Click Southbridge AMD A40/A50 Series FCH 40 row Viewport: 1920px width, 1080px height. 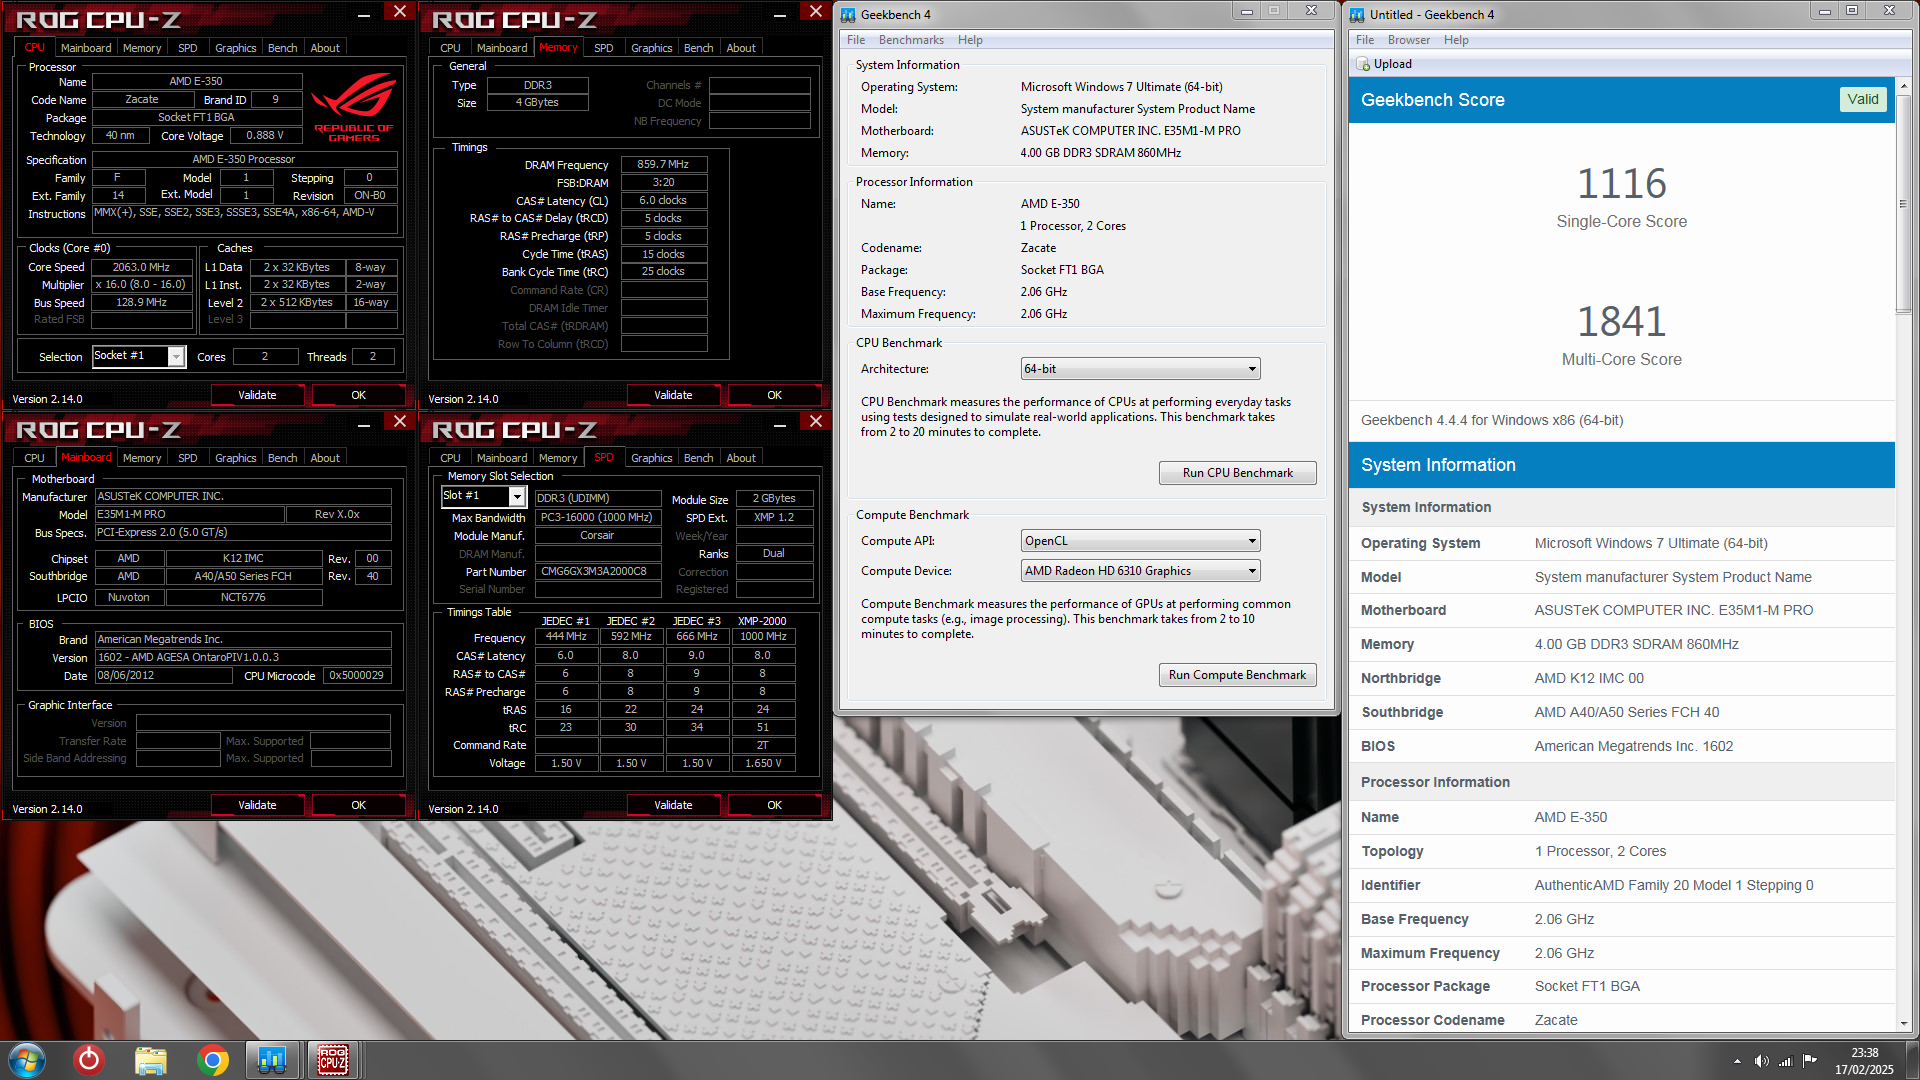1621,712
